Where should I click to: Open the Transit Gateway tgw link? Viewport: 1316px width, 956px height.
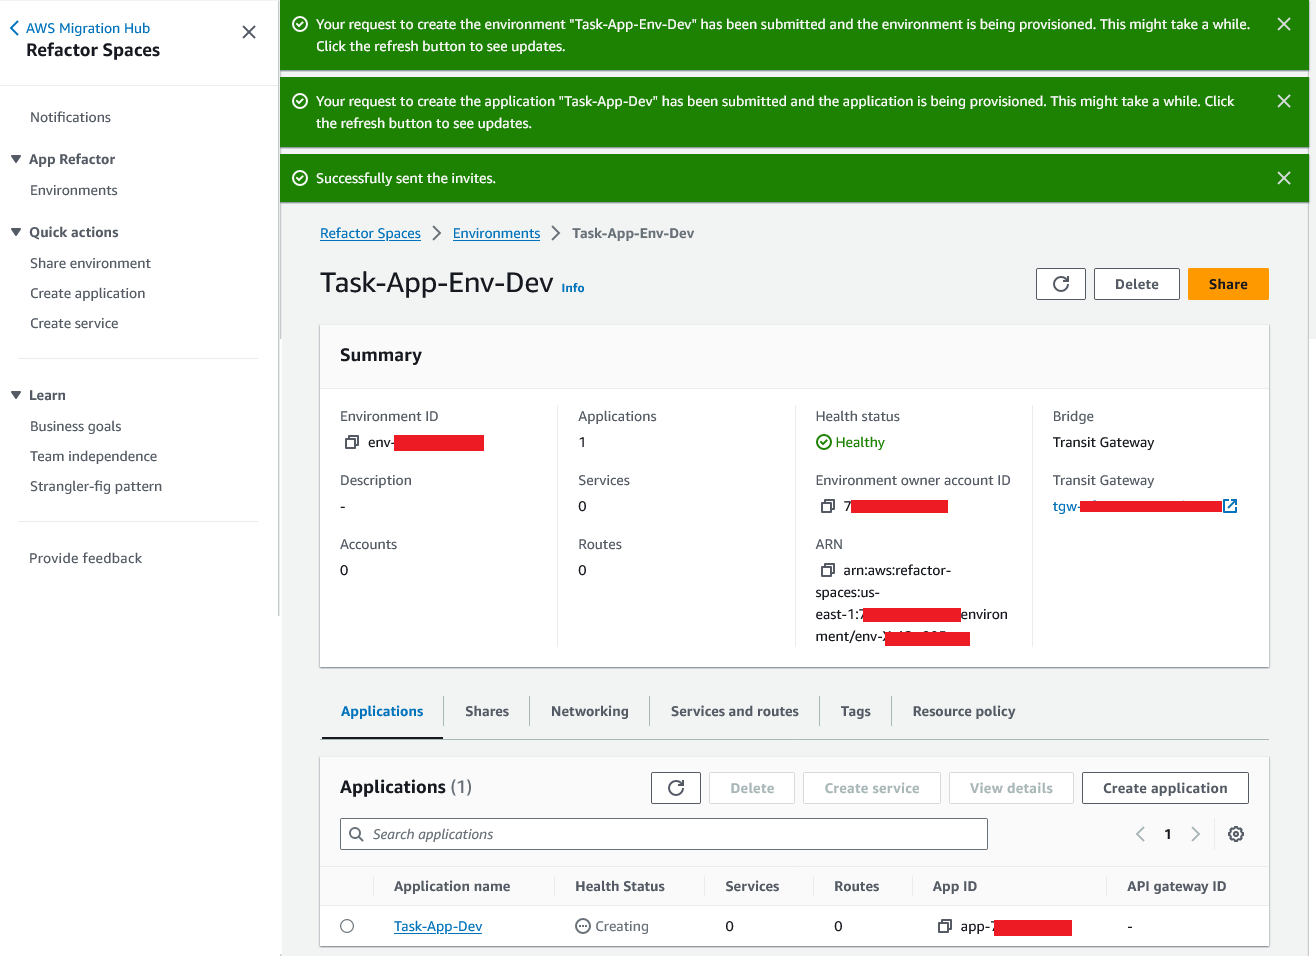1145,506
